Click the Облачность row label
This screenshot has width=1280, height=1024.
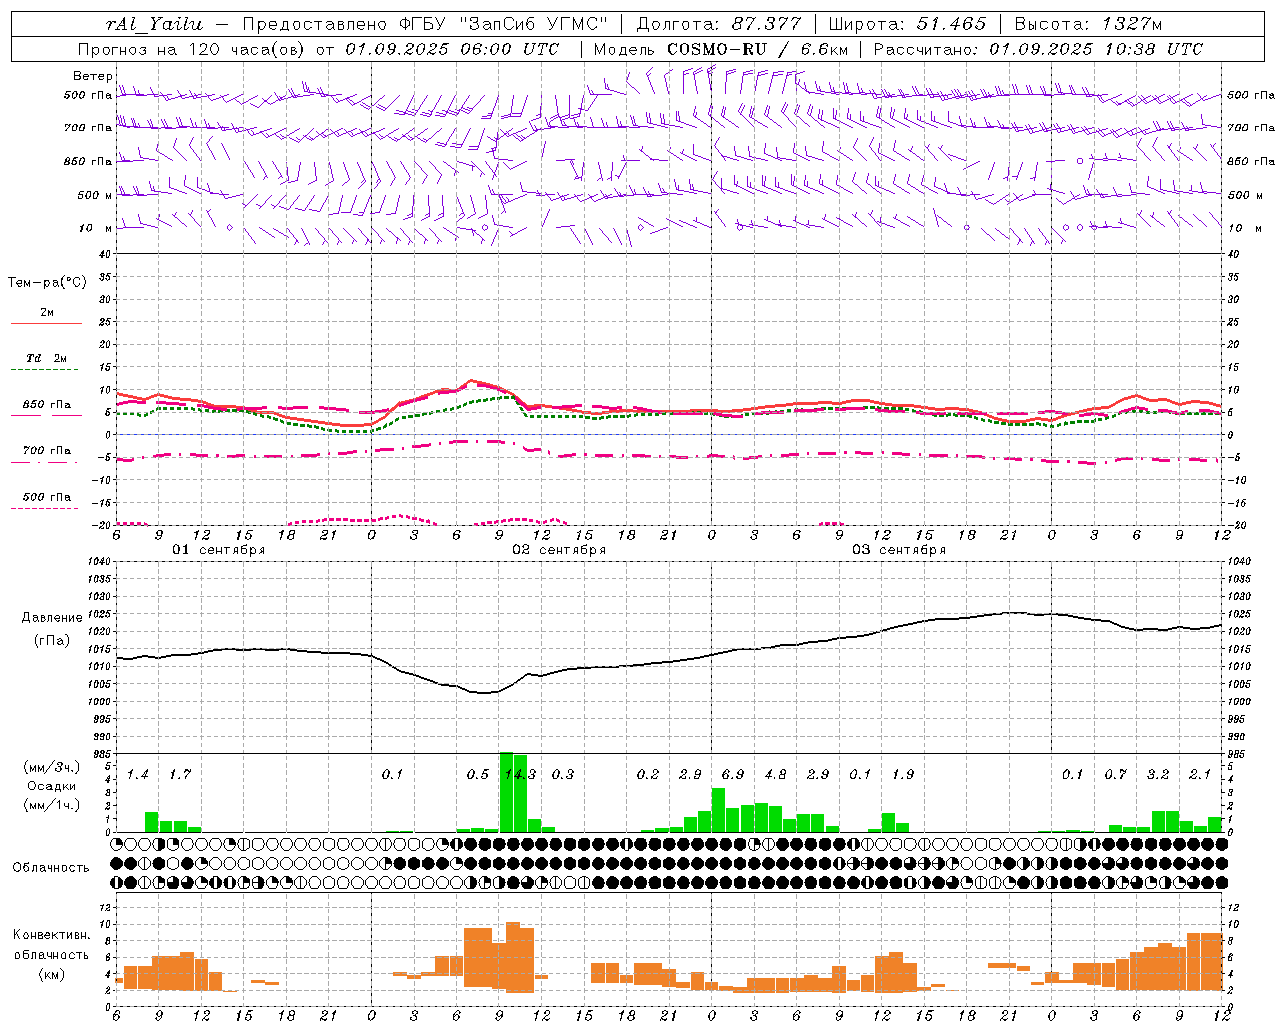pos(51,867)
